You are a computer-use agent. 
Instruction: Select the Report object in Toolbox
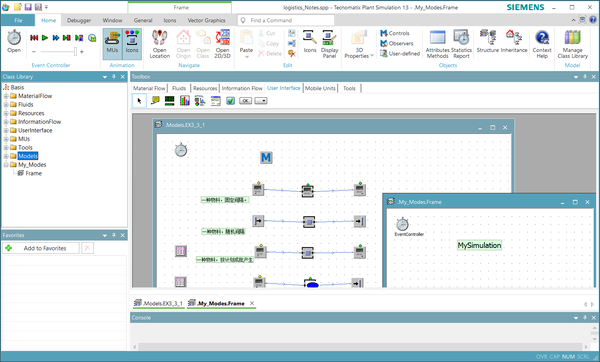[x=200, y=101]
